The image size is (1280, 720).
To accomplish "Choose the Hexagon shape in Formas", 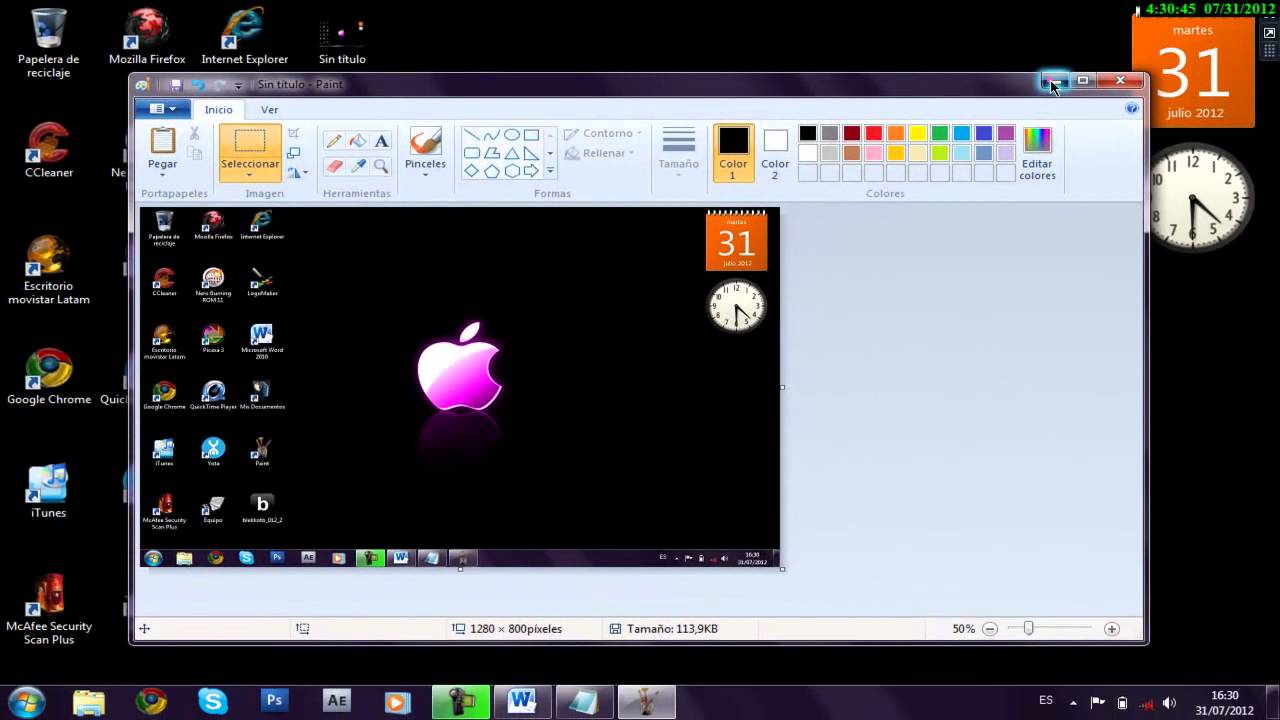I will [x=511, y=171].
